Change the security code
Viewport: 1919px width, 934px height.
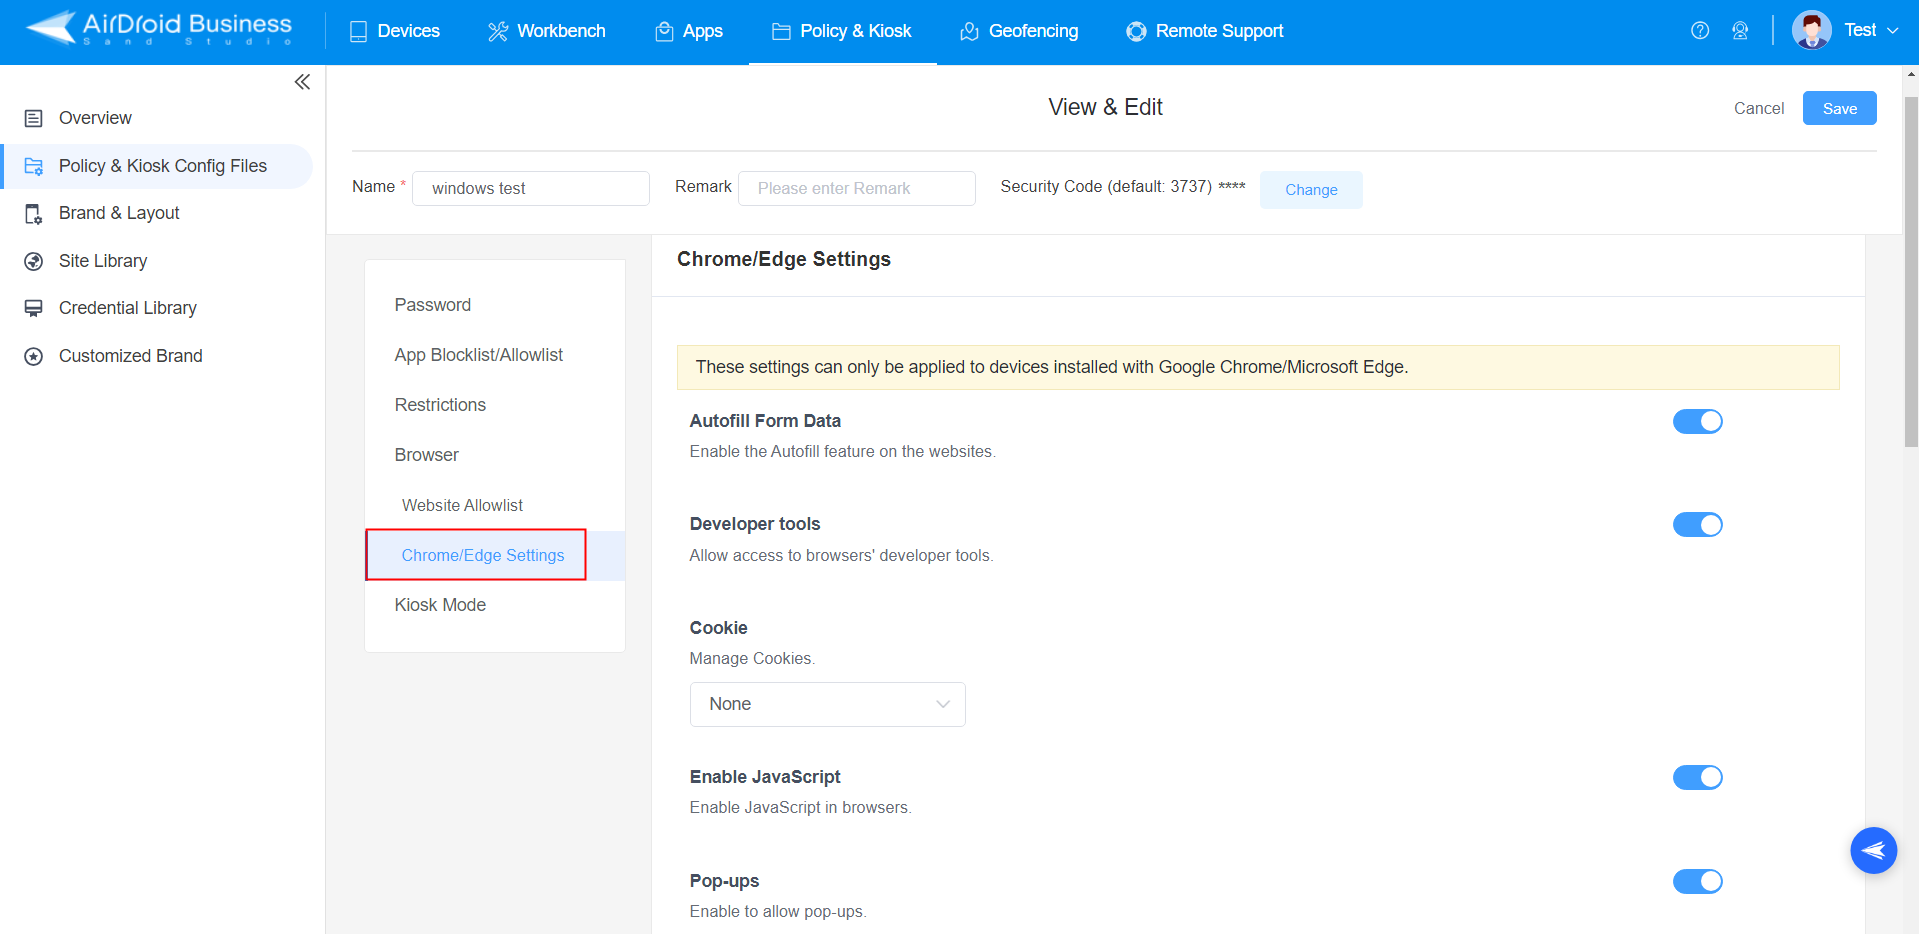1310,189
